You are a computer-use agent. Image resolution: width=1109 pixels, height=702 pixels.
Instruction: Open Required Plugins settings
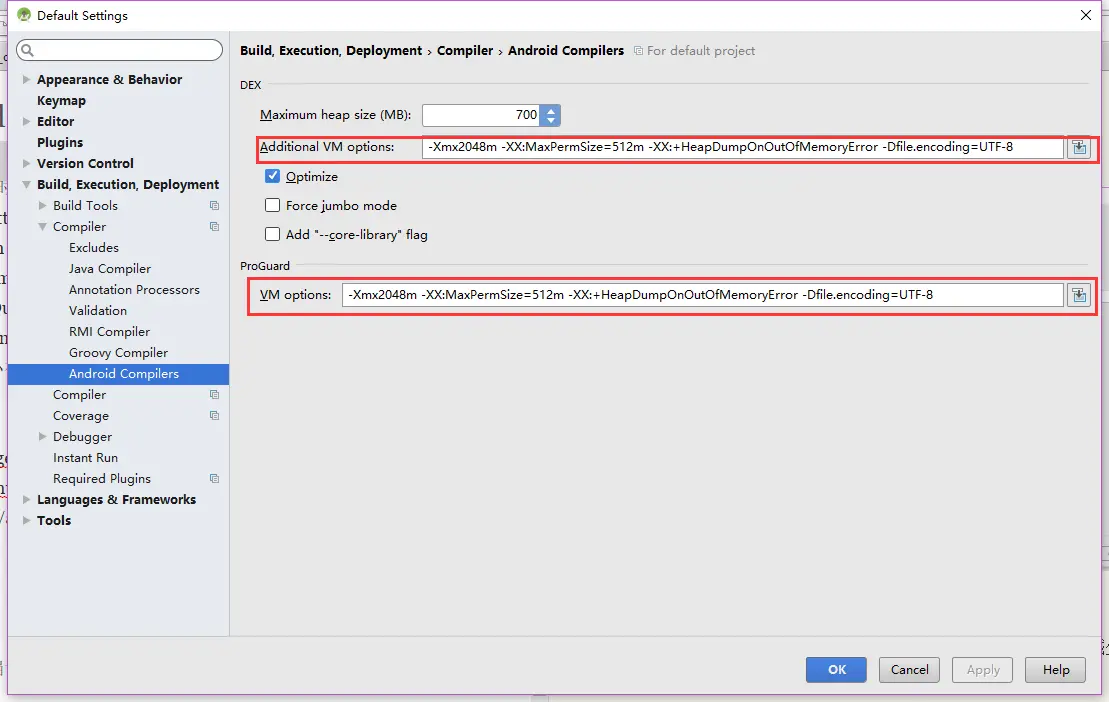(x=102, y=479)
